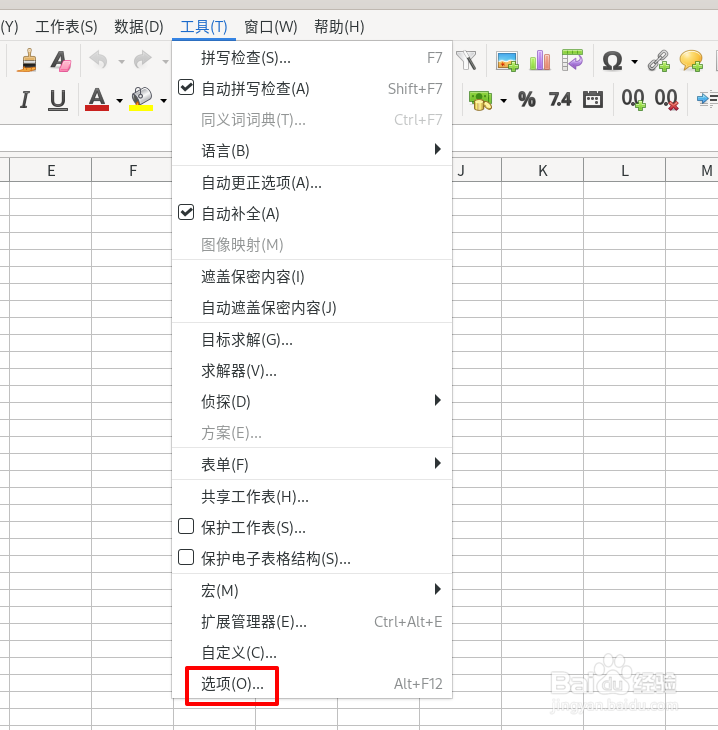This screenshot has height=730, width=718.
Task: Insert pivot table icon
Action: [x=572, y=60]
